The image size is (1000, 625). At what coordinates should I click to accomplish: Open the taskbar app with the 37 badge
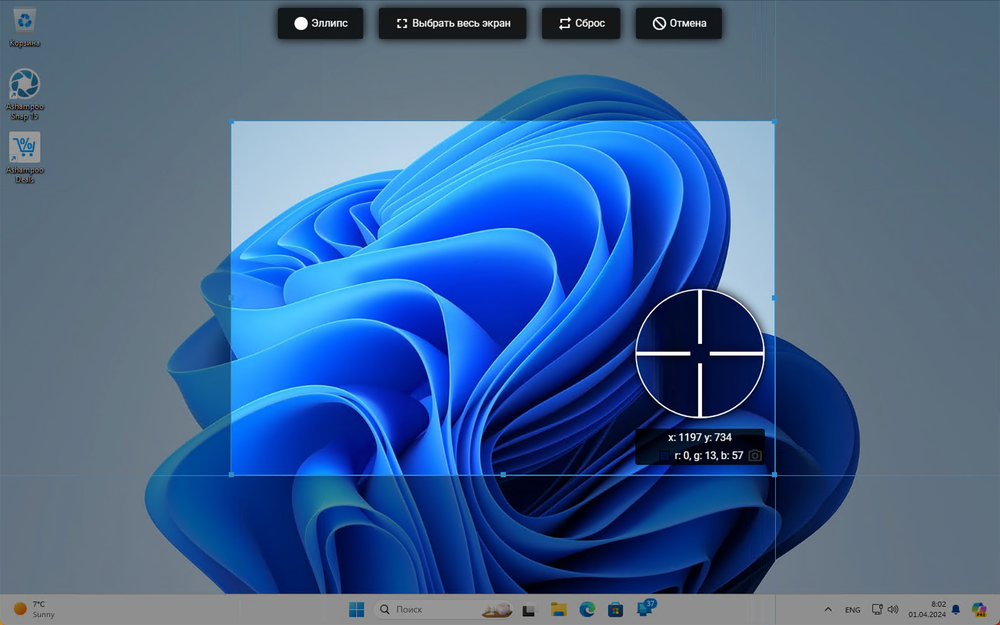click(645, 608)
